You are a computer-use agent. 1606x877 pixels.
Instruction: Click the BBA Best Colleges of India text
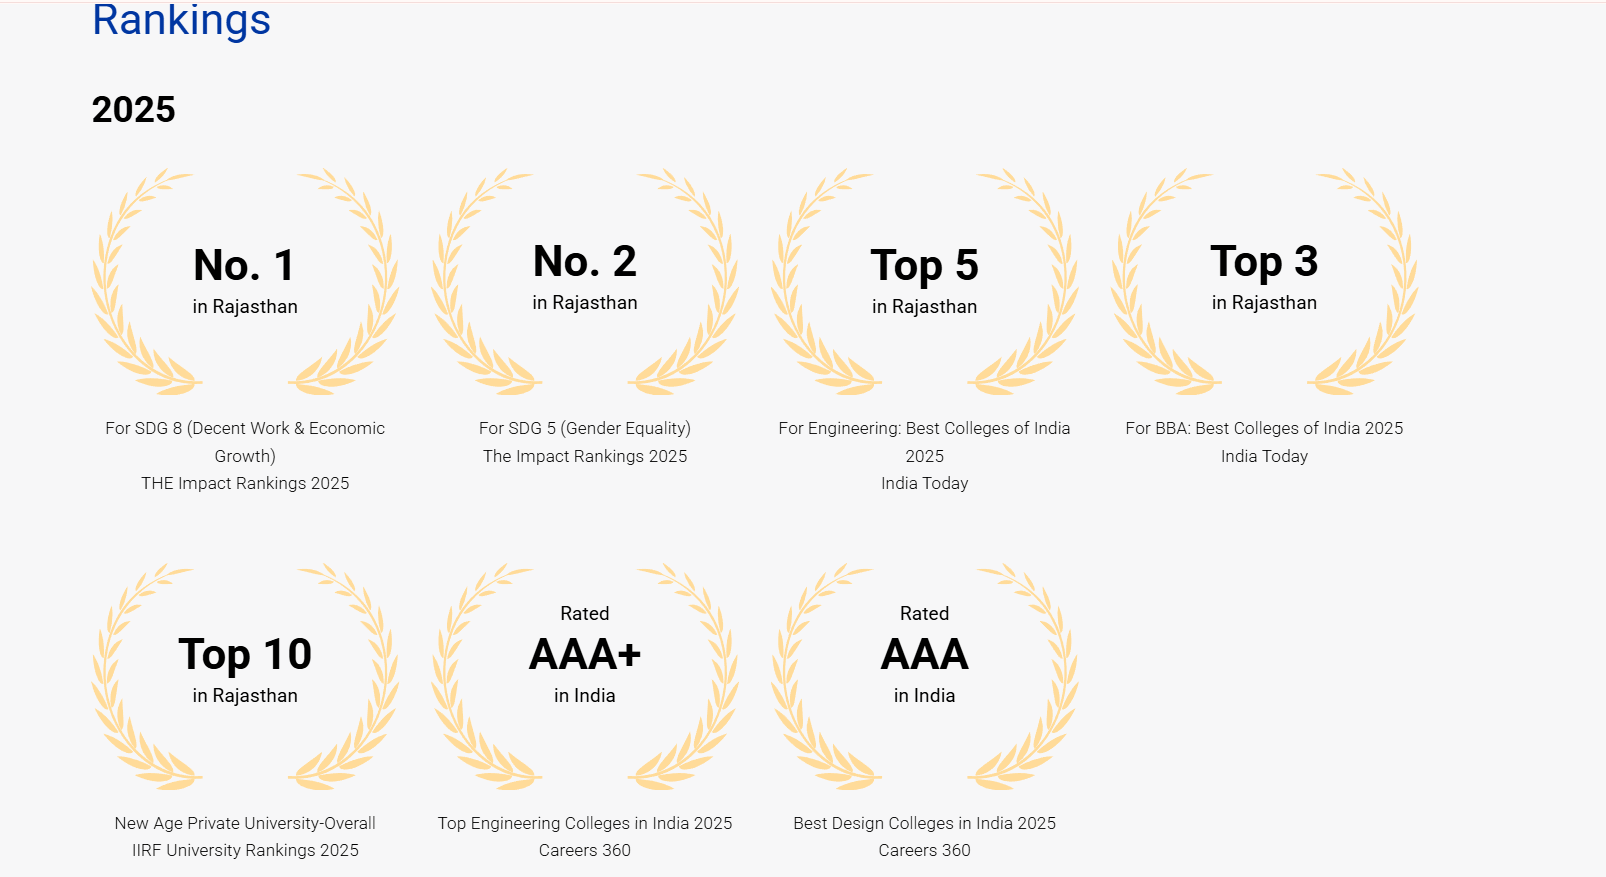click(1264, 428)
